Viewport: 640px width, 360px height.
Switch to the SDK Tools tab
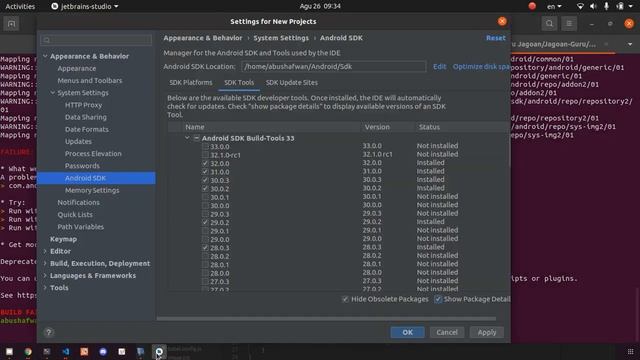[239, 82]
